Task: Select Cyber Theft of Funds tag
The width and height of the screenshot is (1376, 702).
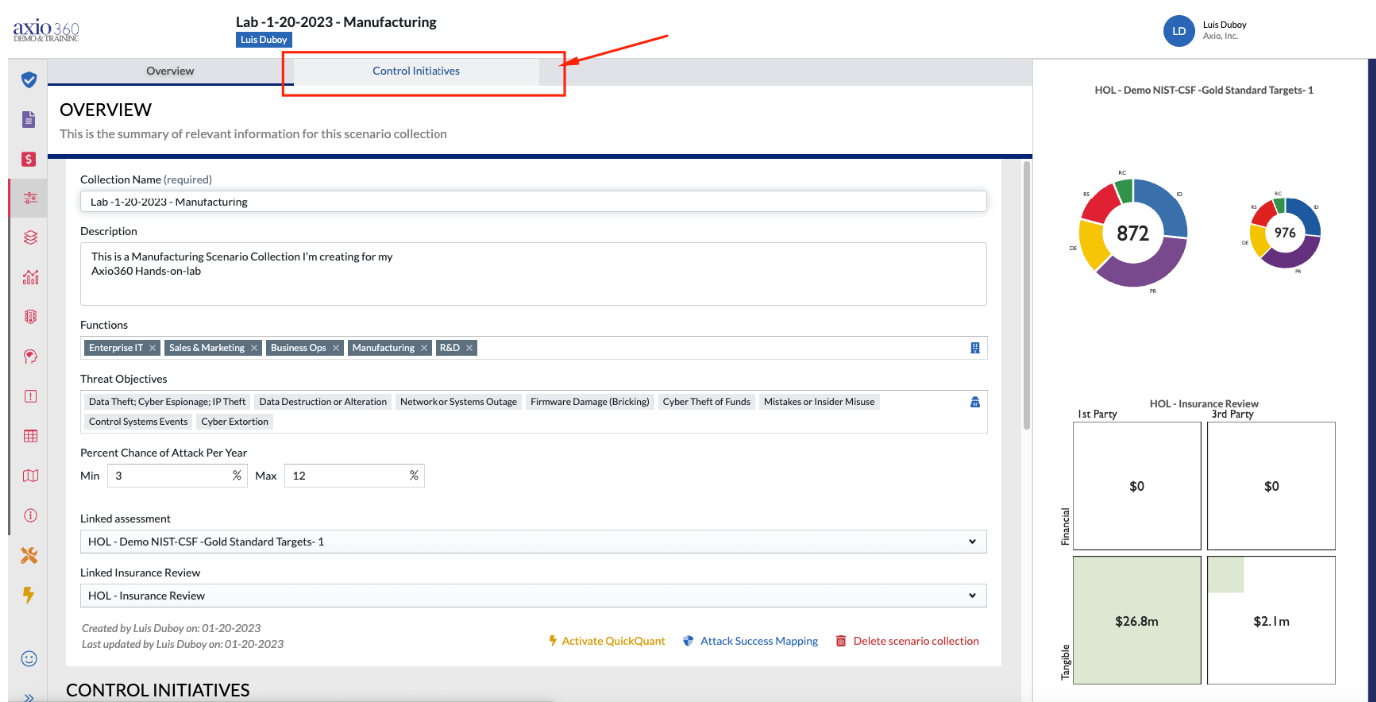Action: coord(706,402)
